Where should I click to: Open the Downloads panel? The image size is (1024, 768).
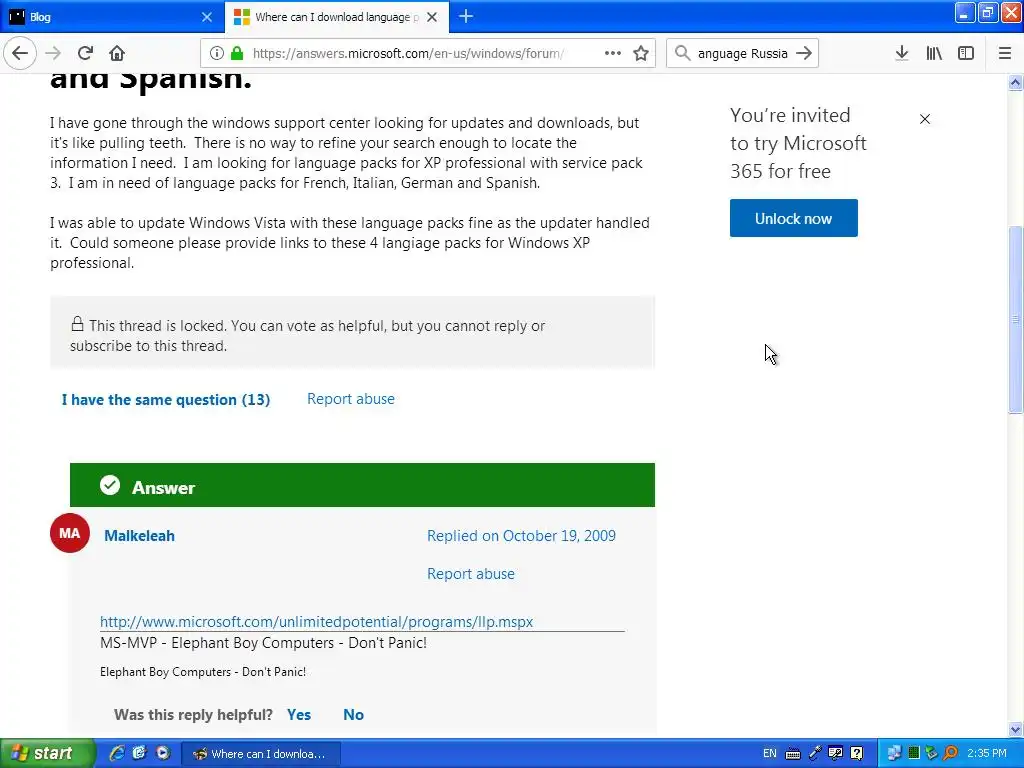click(x=902, y=54)
